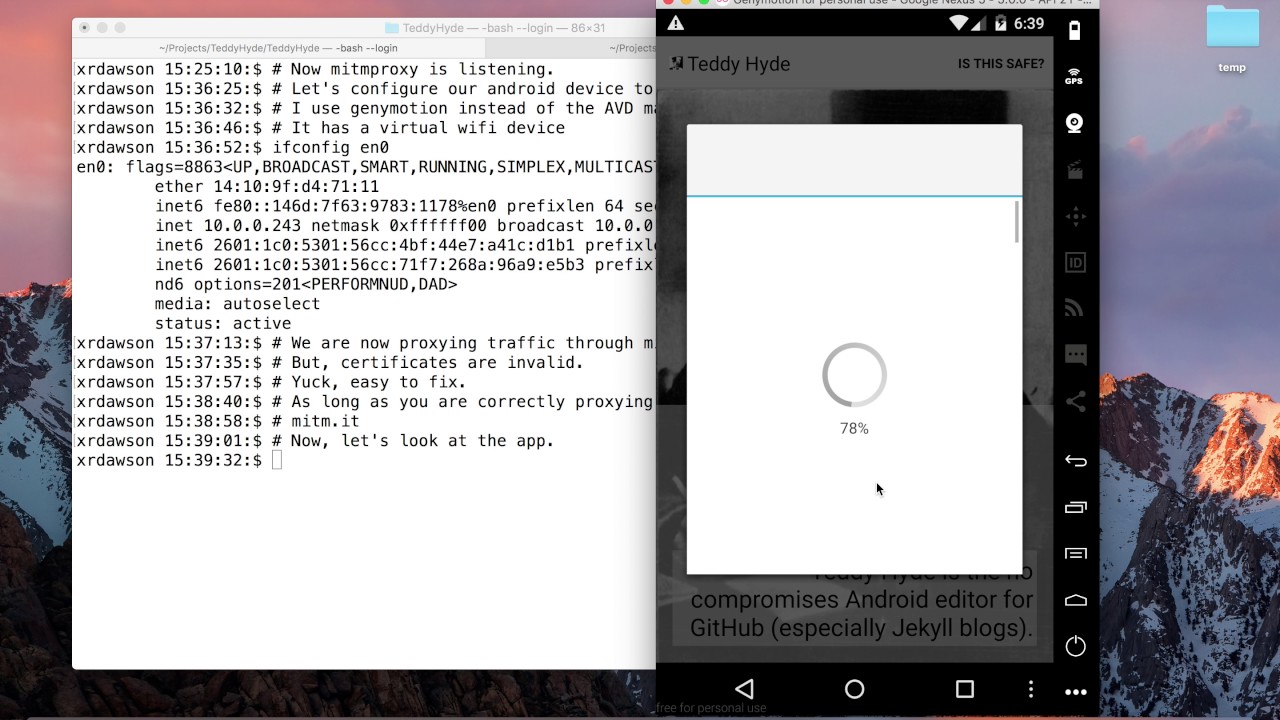This screenshot has height=720, width=1280.
Task: Open the phone SMS chat widget
Action: (x=1075, y=355)
